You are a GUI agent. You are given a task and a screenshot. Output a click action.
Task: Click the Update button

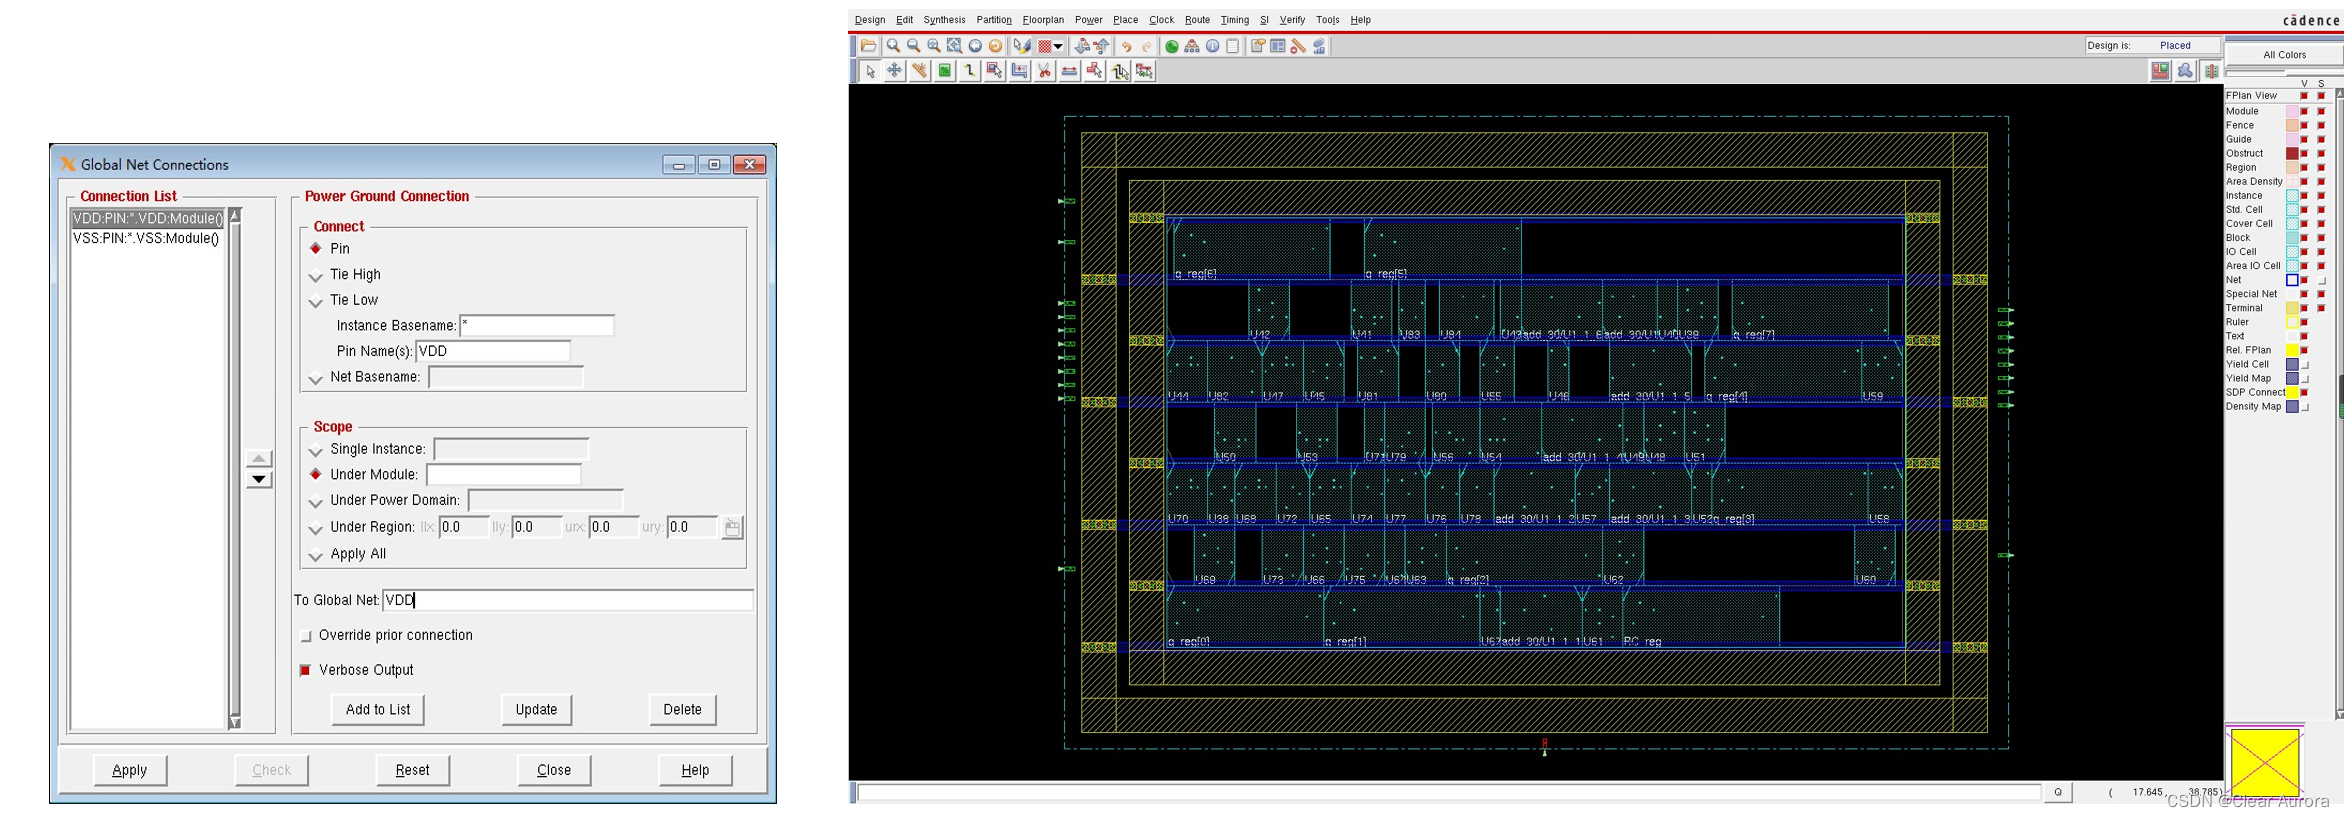pyautogui.click(x=536, y=709)
